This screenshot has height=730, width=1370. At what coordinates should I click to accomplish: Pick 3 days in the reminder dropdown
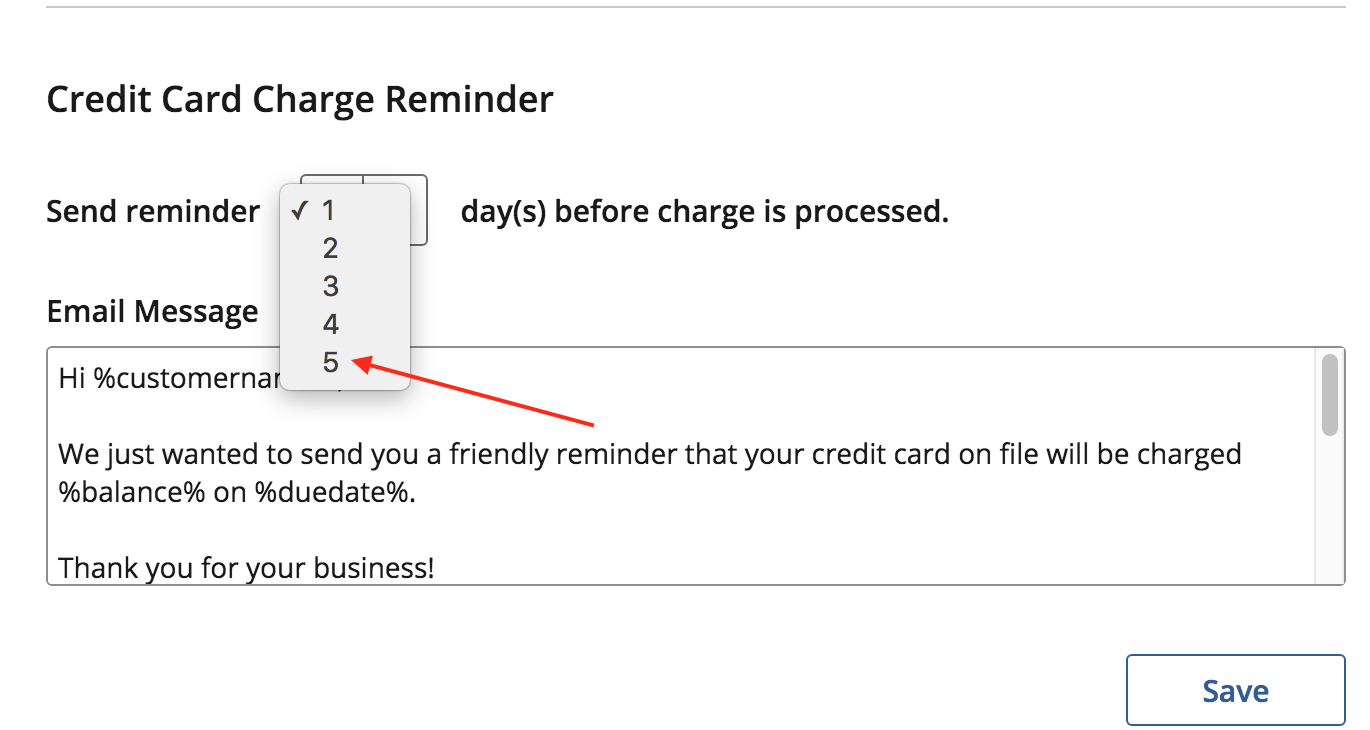[x=331, y=286]
